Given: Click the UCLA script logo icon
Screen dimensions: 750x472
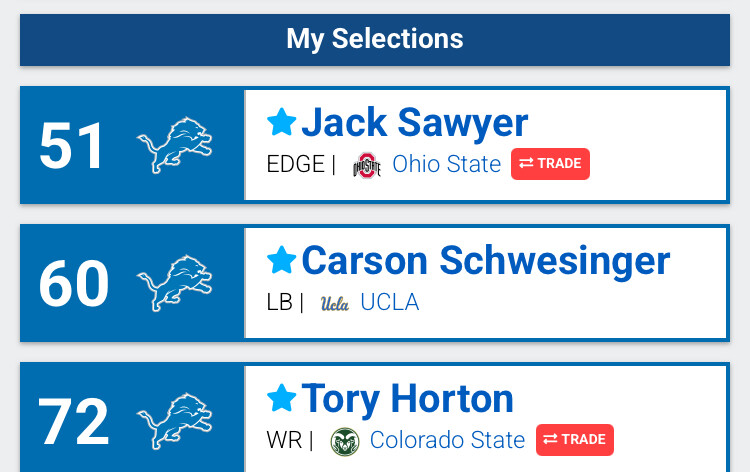Looking at the screenshot, I should click(335, 303).
